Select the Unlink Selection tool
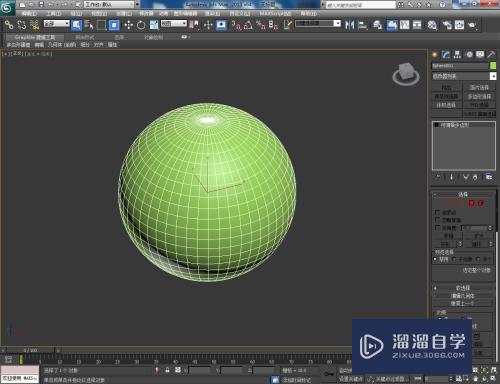 [x=22, y=25]
